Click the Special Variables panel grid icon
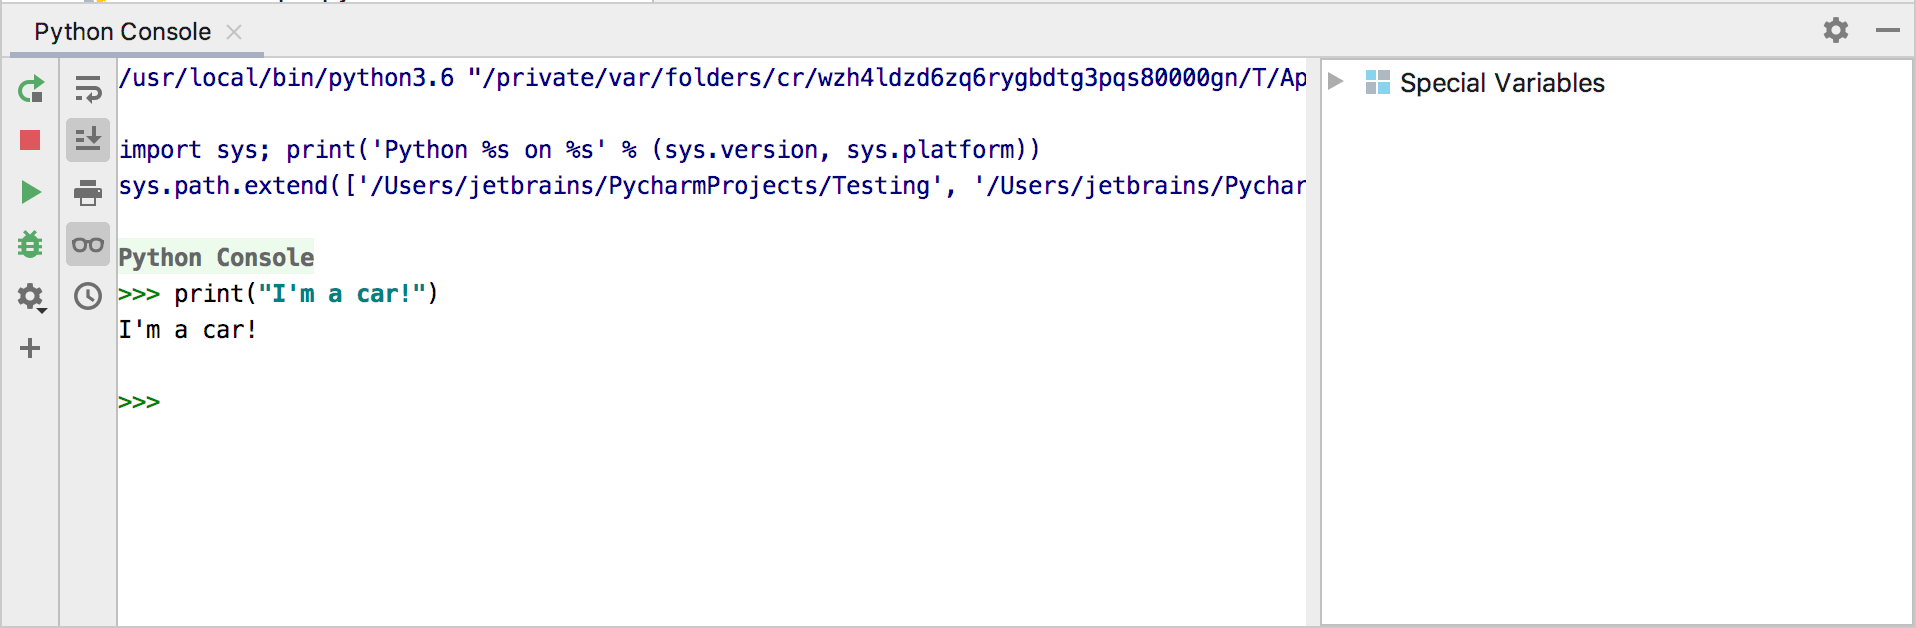This screenshot has height=628, width=1916. tap(1377, 83)
